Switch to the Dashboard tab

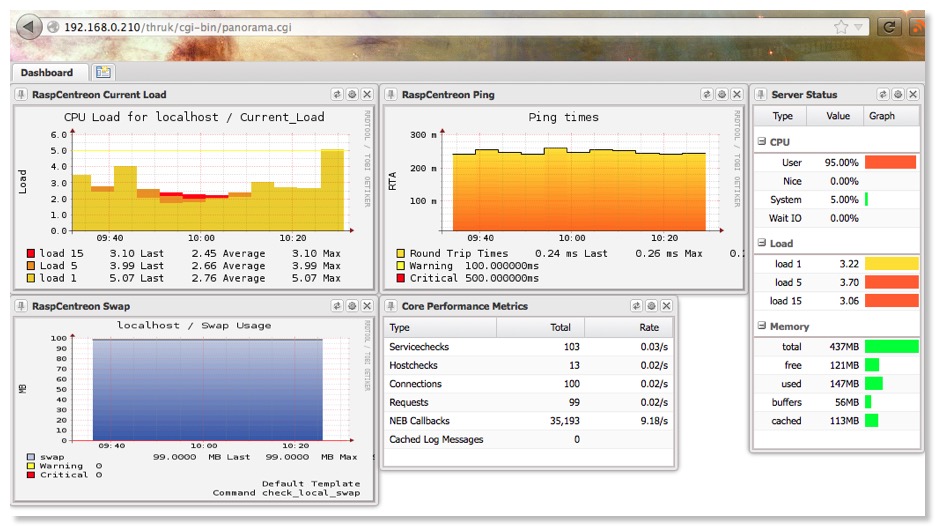(x=47, y=72)
